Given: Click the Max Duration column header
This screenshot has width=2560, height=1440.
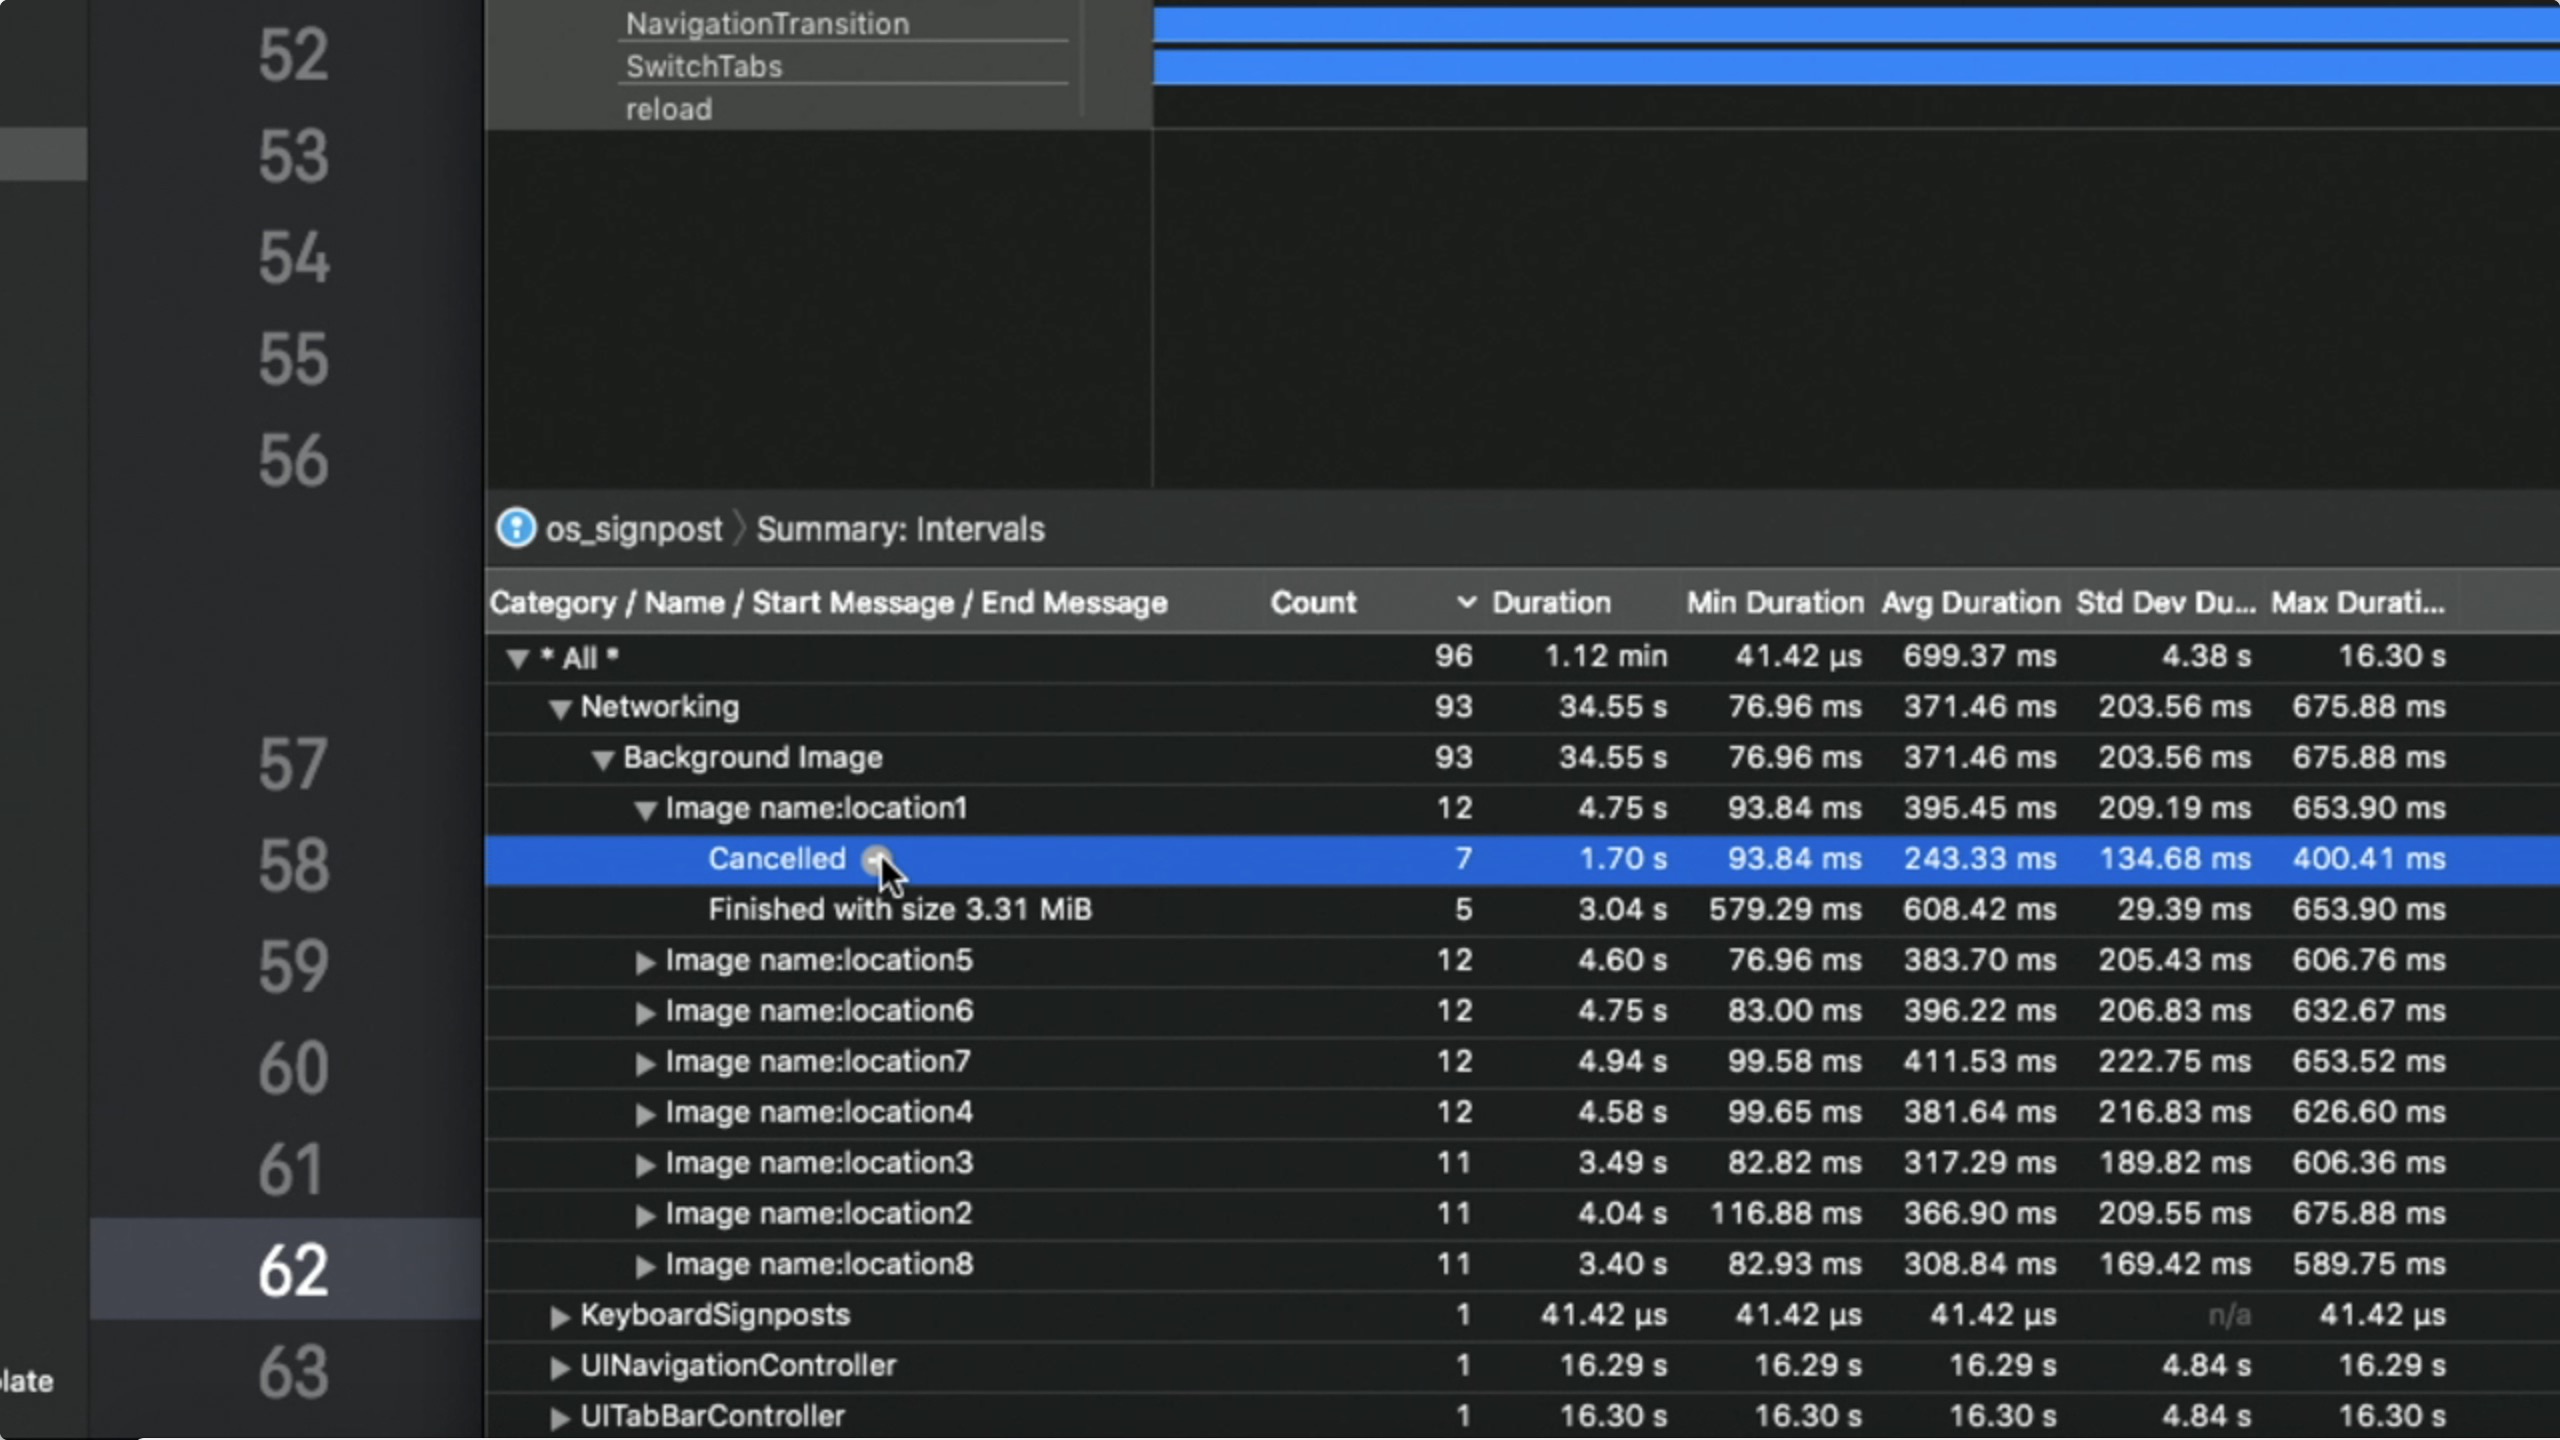Looking at the screenshot, I should coord(2356,602).
